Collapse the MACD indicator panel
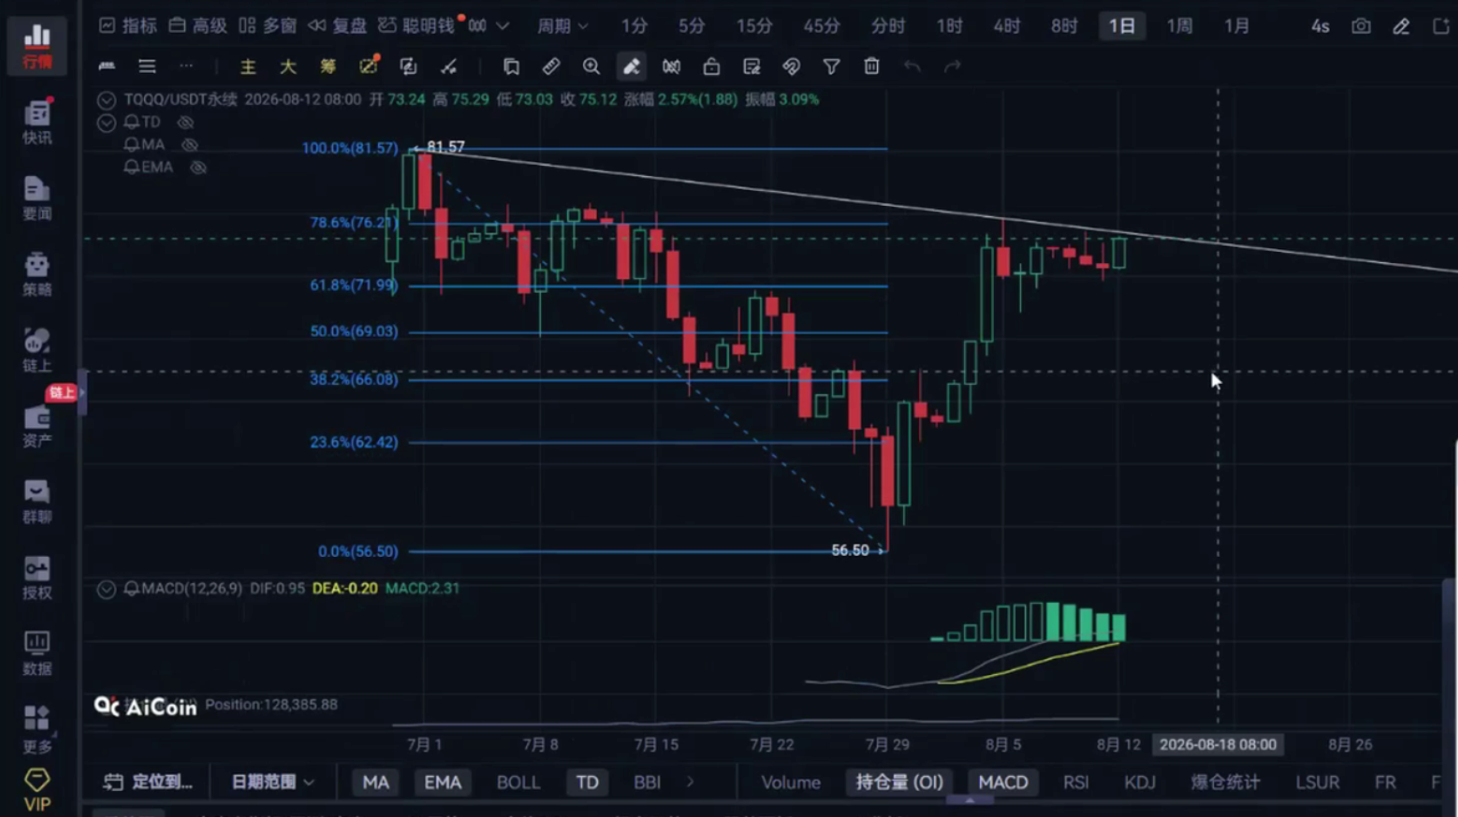Image resolution: width=1458 pixels, height=817 pixels. pos(106,589)
